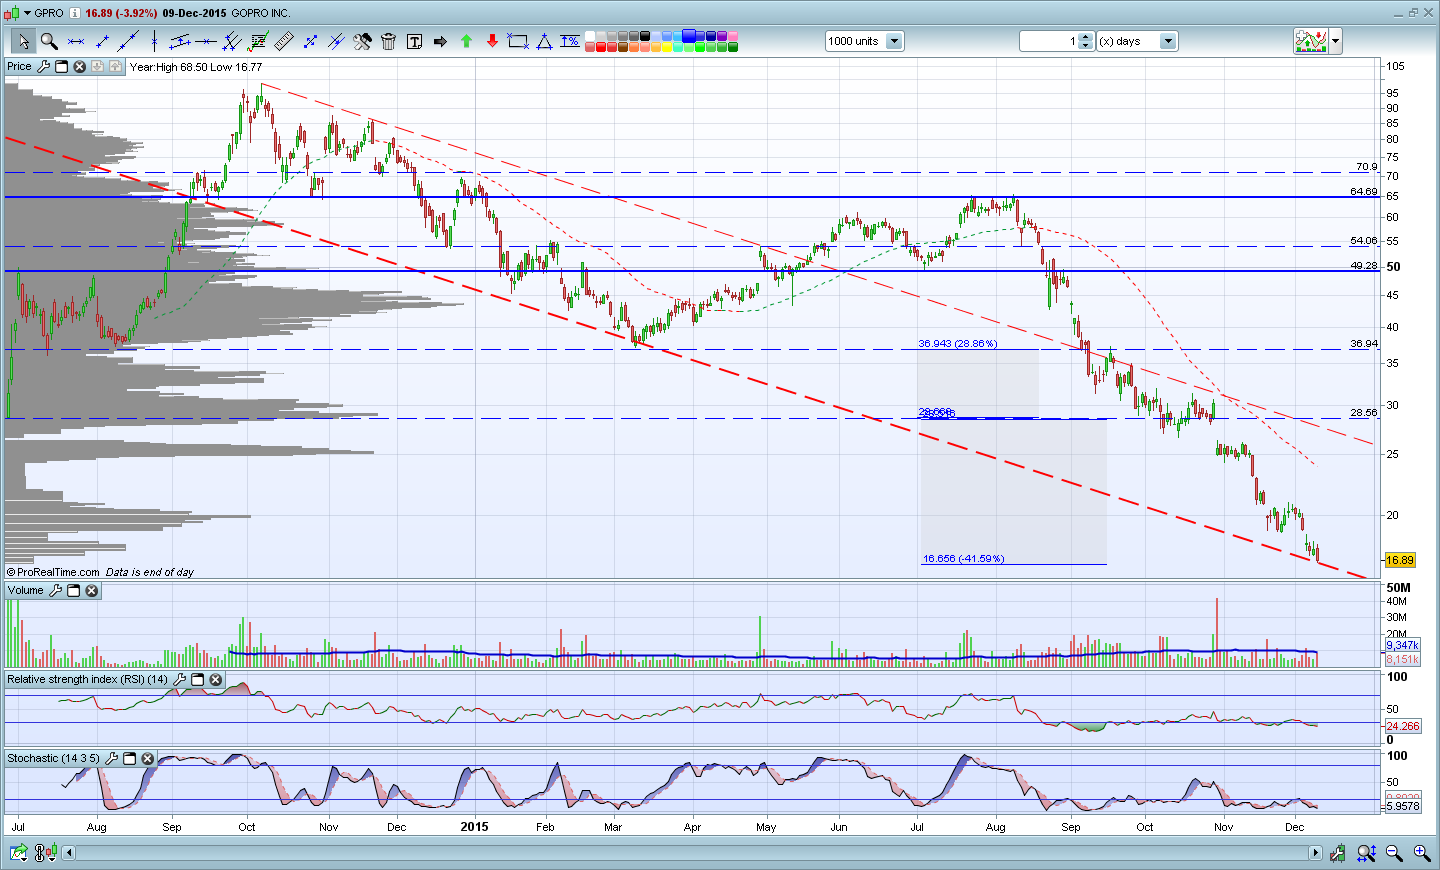Click the horizontal scrollbar right arrow
Image resolution: width=1440 pixels, height=870 pixels.
[1316, 853]
